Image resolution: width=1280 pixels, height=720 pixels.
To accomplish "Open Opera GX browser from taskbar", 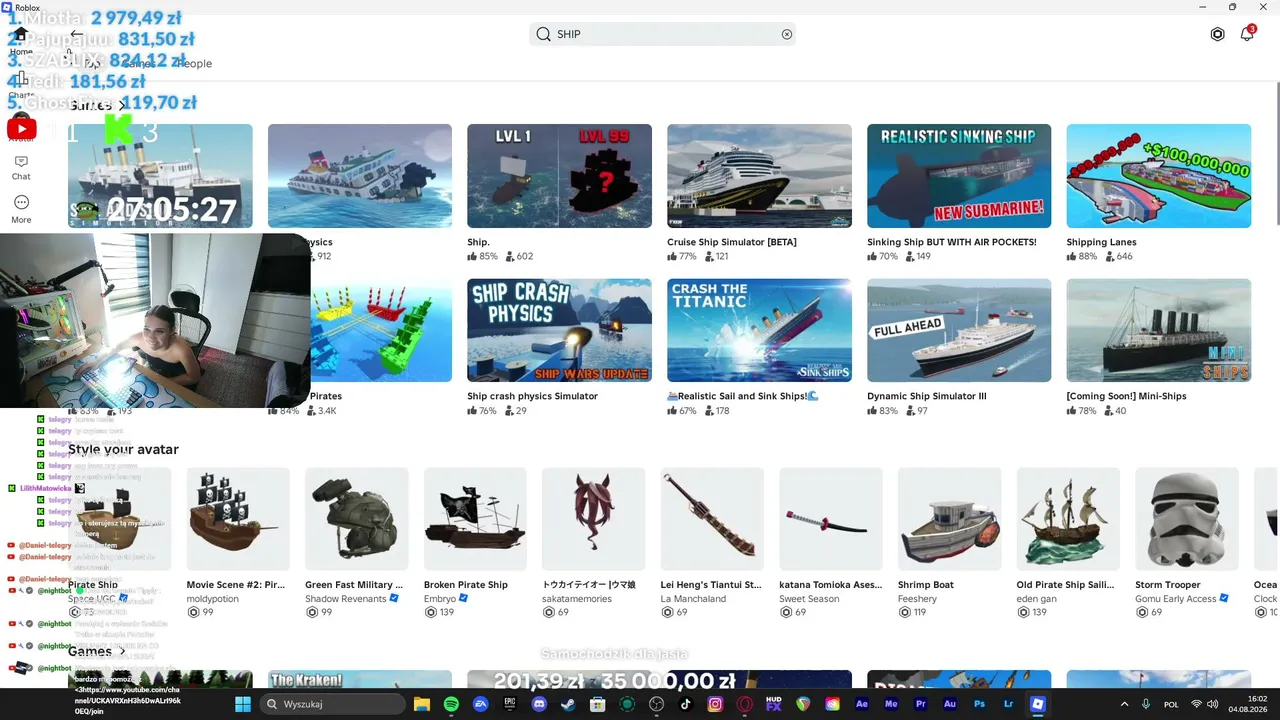I will click(744, 704).
